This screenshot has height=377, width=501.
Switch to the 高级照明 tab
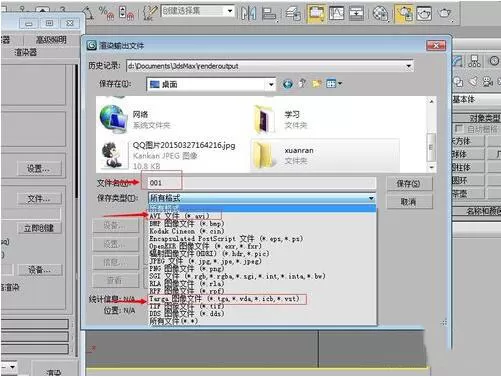click(x=51, y=40)
